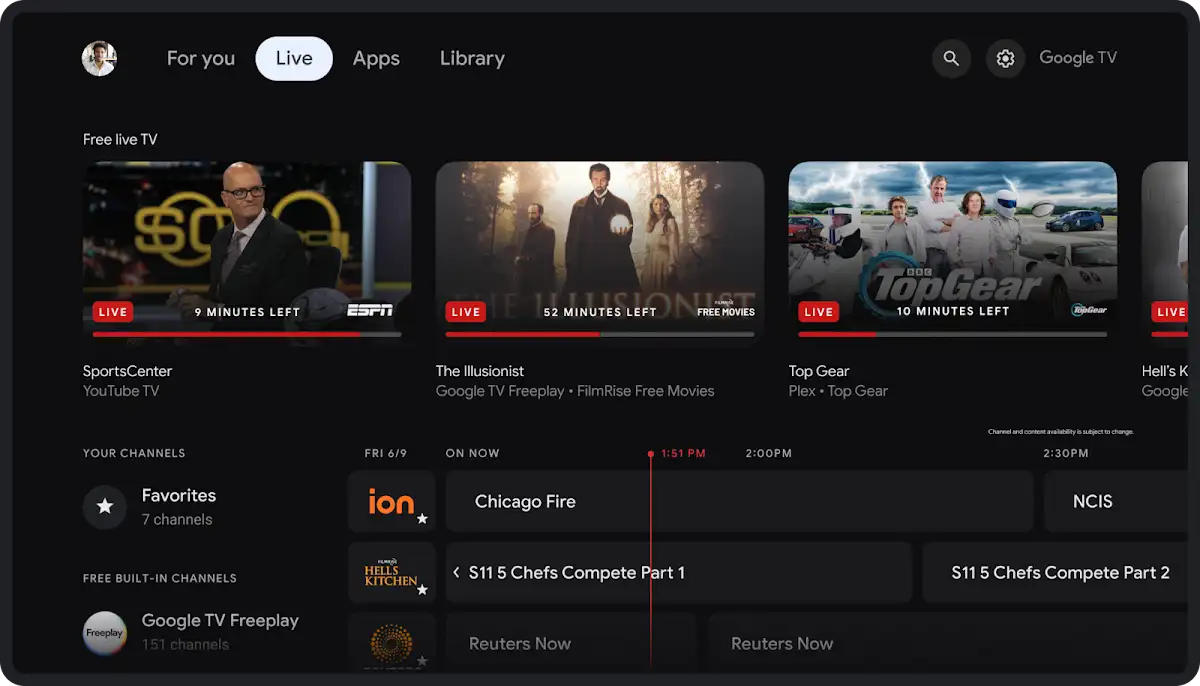Viewport: 1200px width, 686px height.
Task: Open the Apps tab
Action: pyautogui.click(x=376, y=58)
